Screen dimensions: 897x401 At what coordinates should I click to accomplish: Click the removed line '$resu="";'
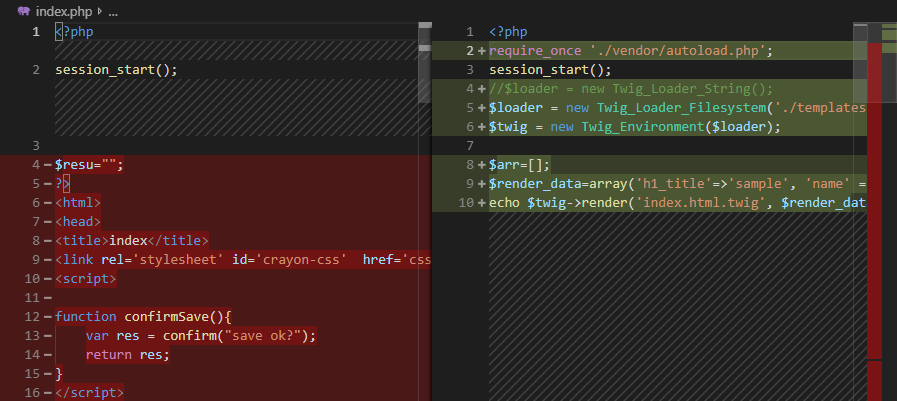pyautogui.click(x=89, y=165)
